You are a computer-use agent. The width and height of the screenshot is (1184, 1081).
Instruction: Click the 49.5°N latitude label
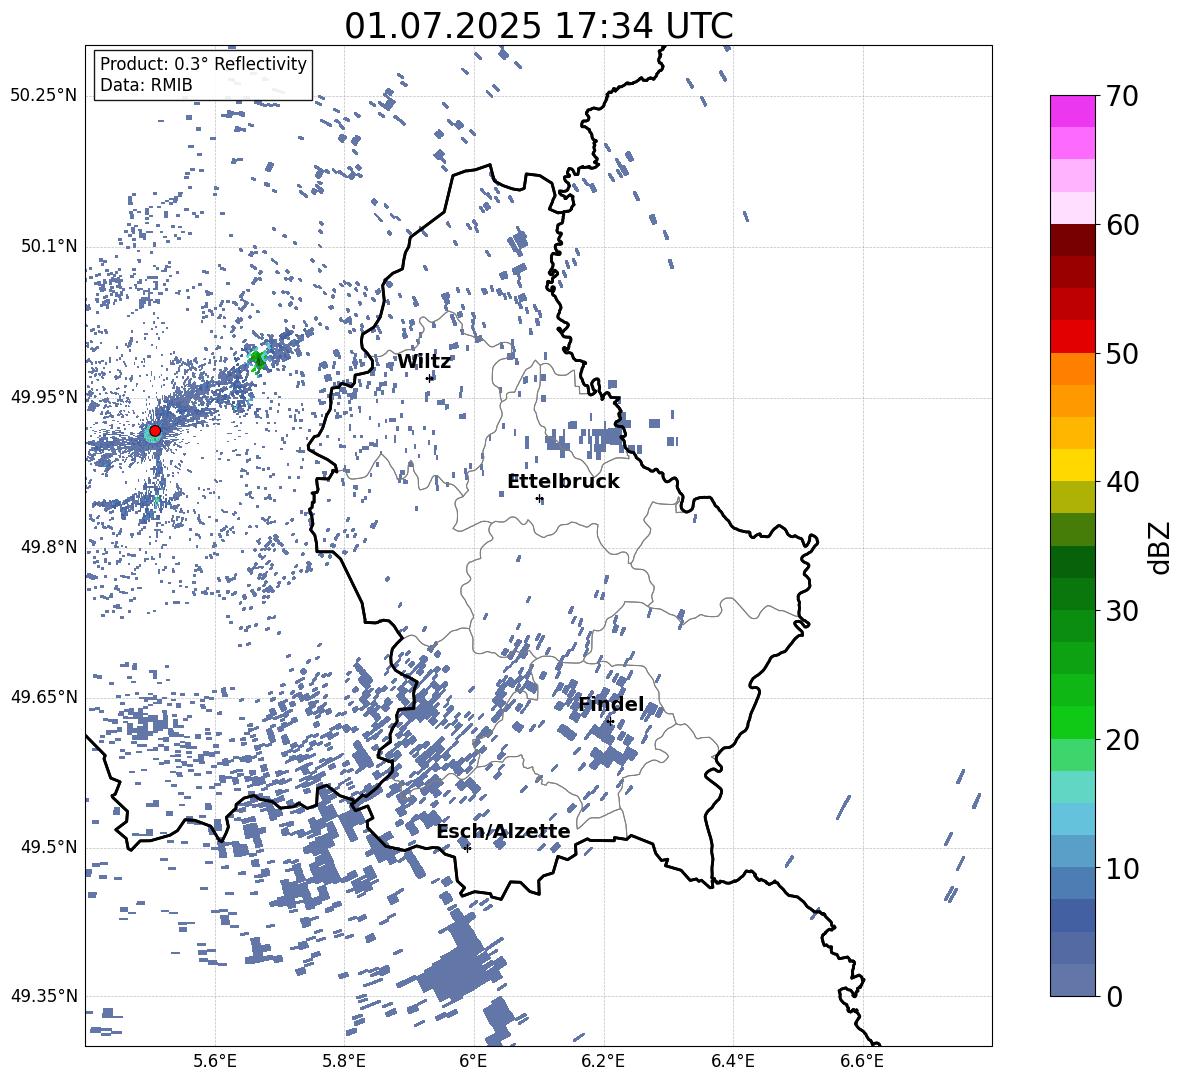coord(49,847)
